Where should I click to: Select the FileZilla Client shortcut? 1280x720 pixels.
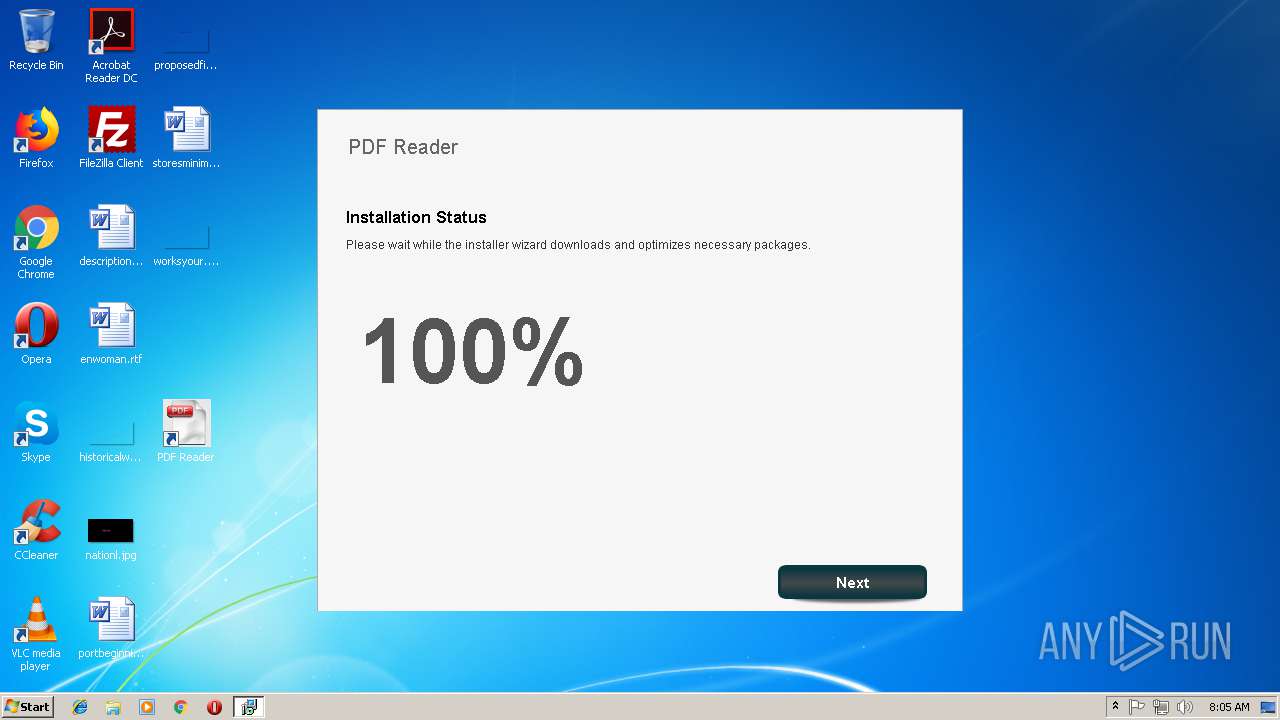click(111, 138)
